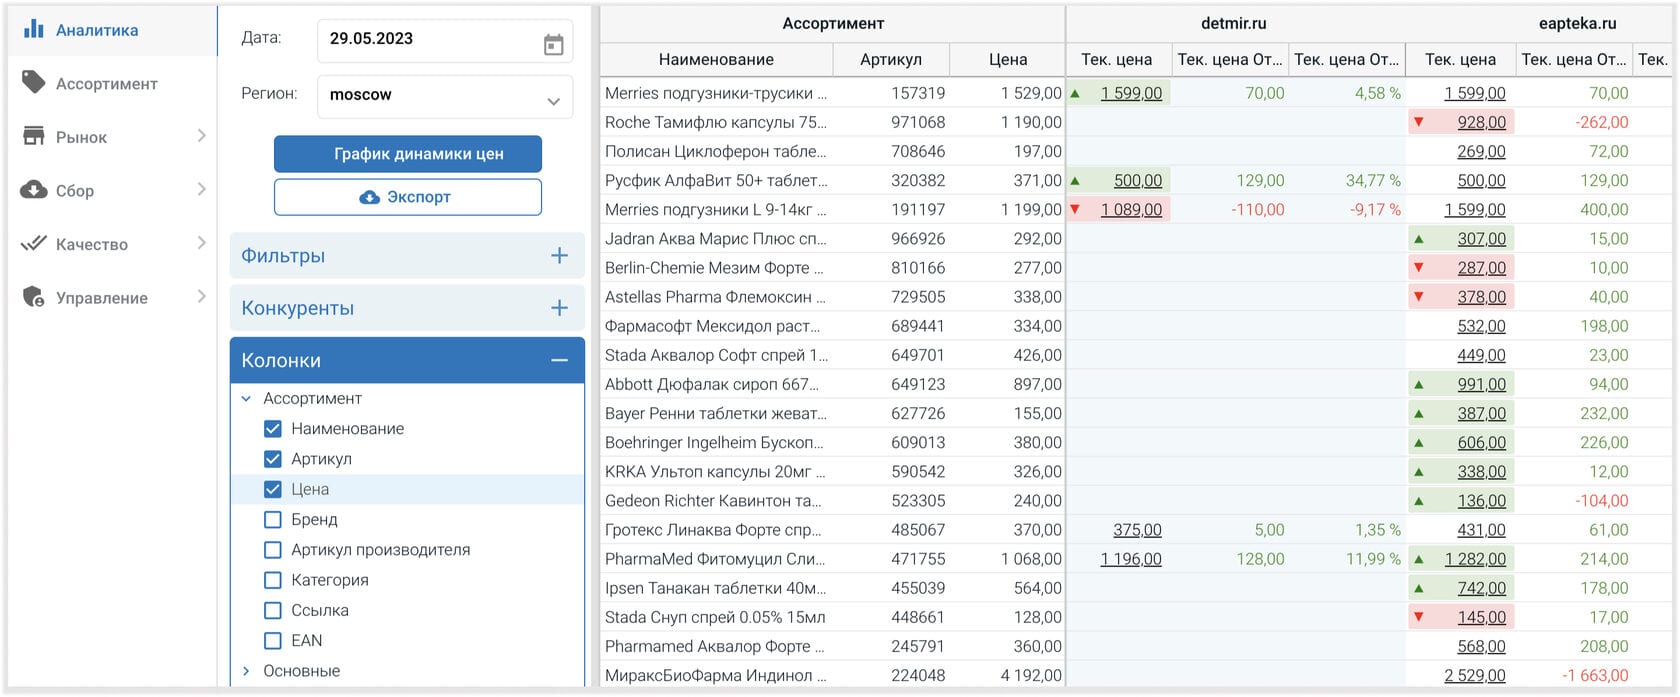Click the Ассортимент tag icon
The width and height of the screenshot is (1680, 697).
point(34,82)
